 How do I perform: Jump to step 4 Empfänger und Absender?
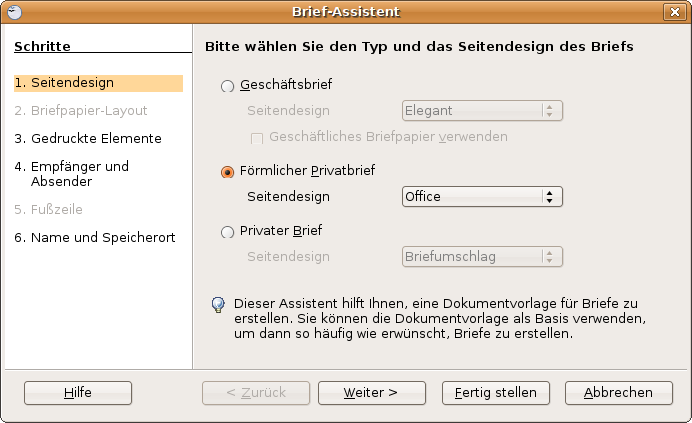[x=71, y=174]
